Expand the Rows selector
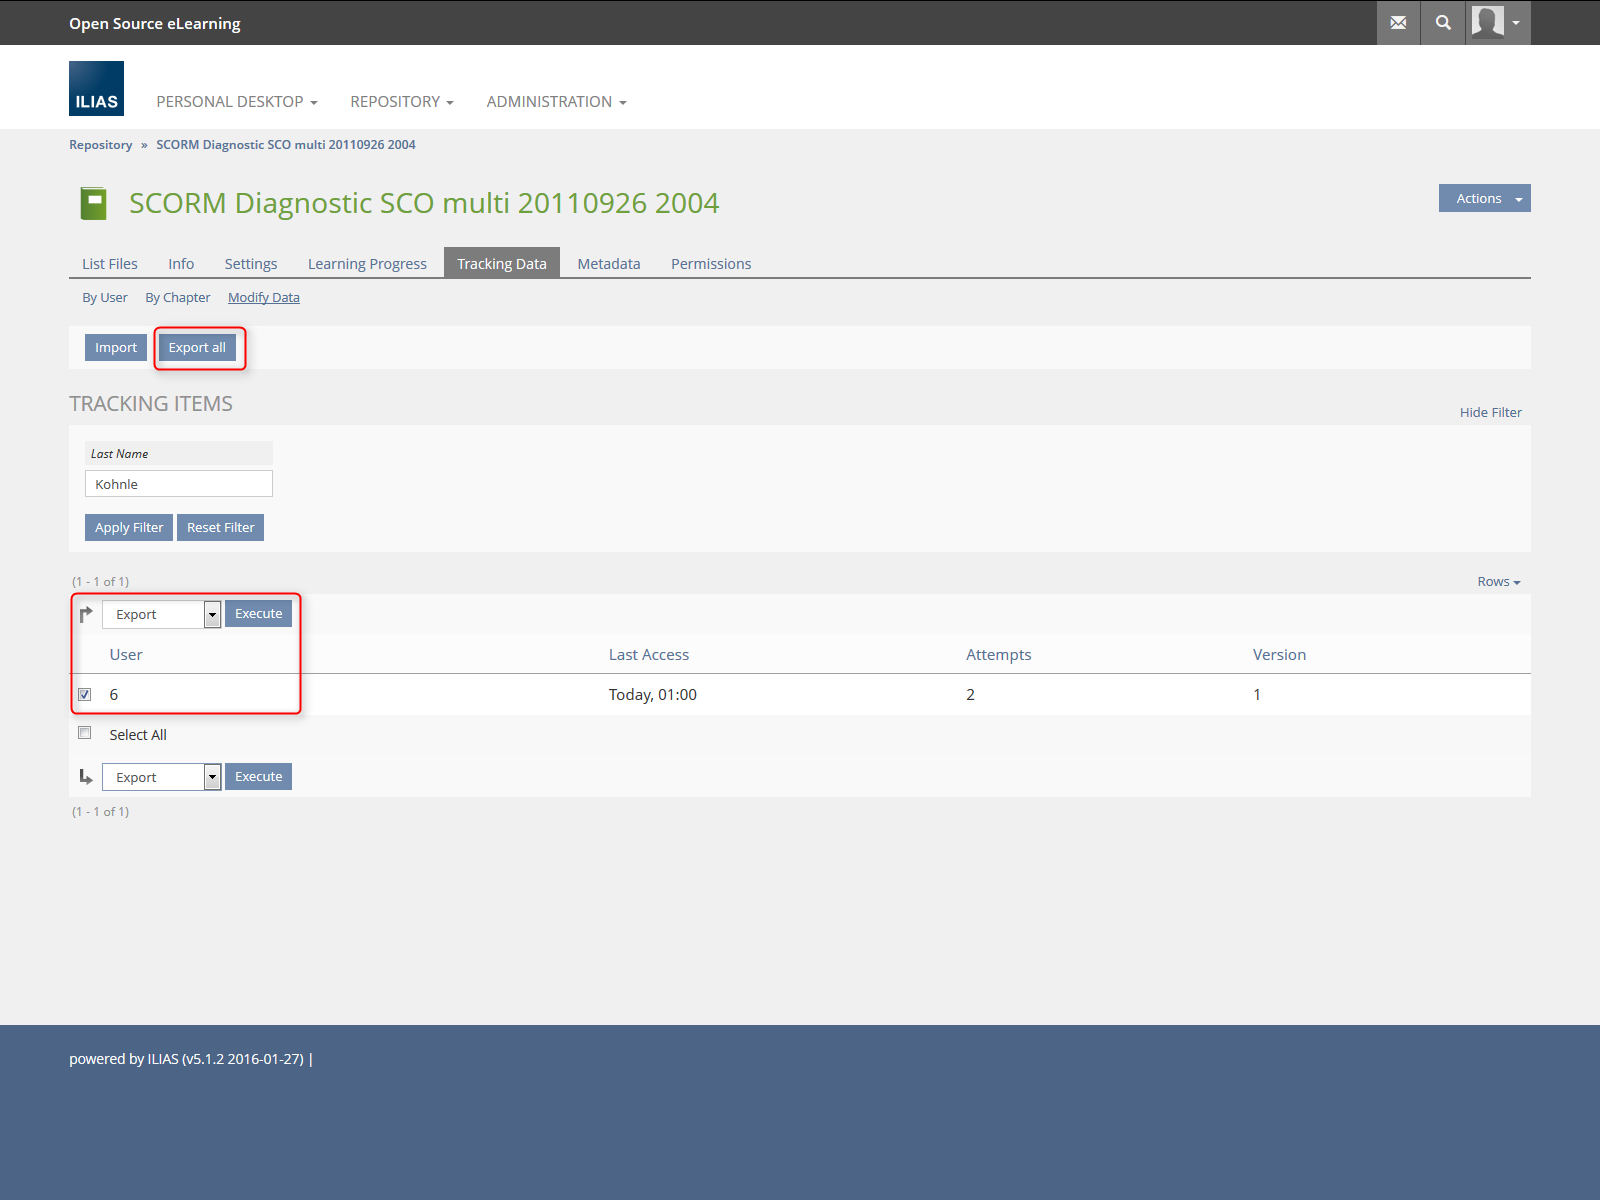This screenshot has width=1600, height=1200. (1498, 582)
